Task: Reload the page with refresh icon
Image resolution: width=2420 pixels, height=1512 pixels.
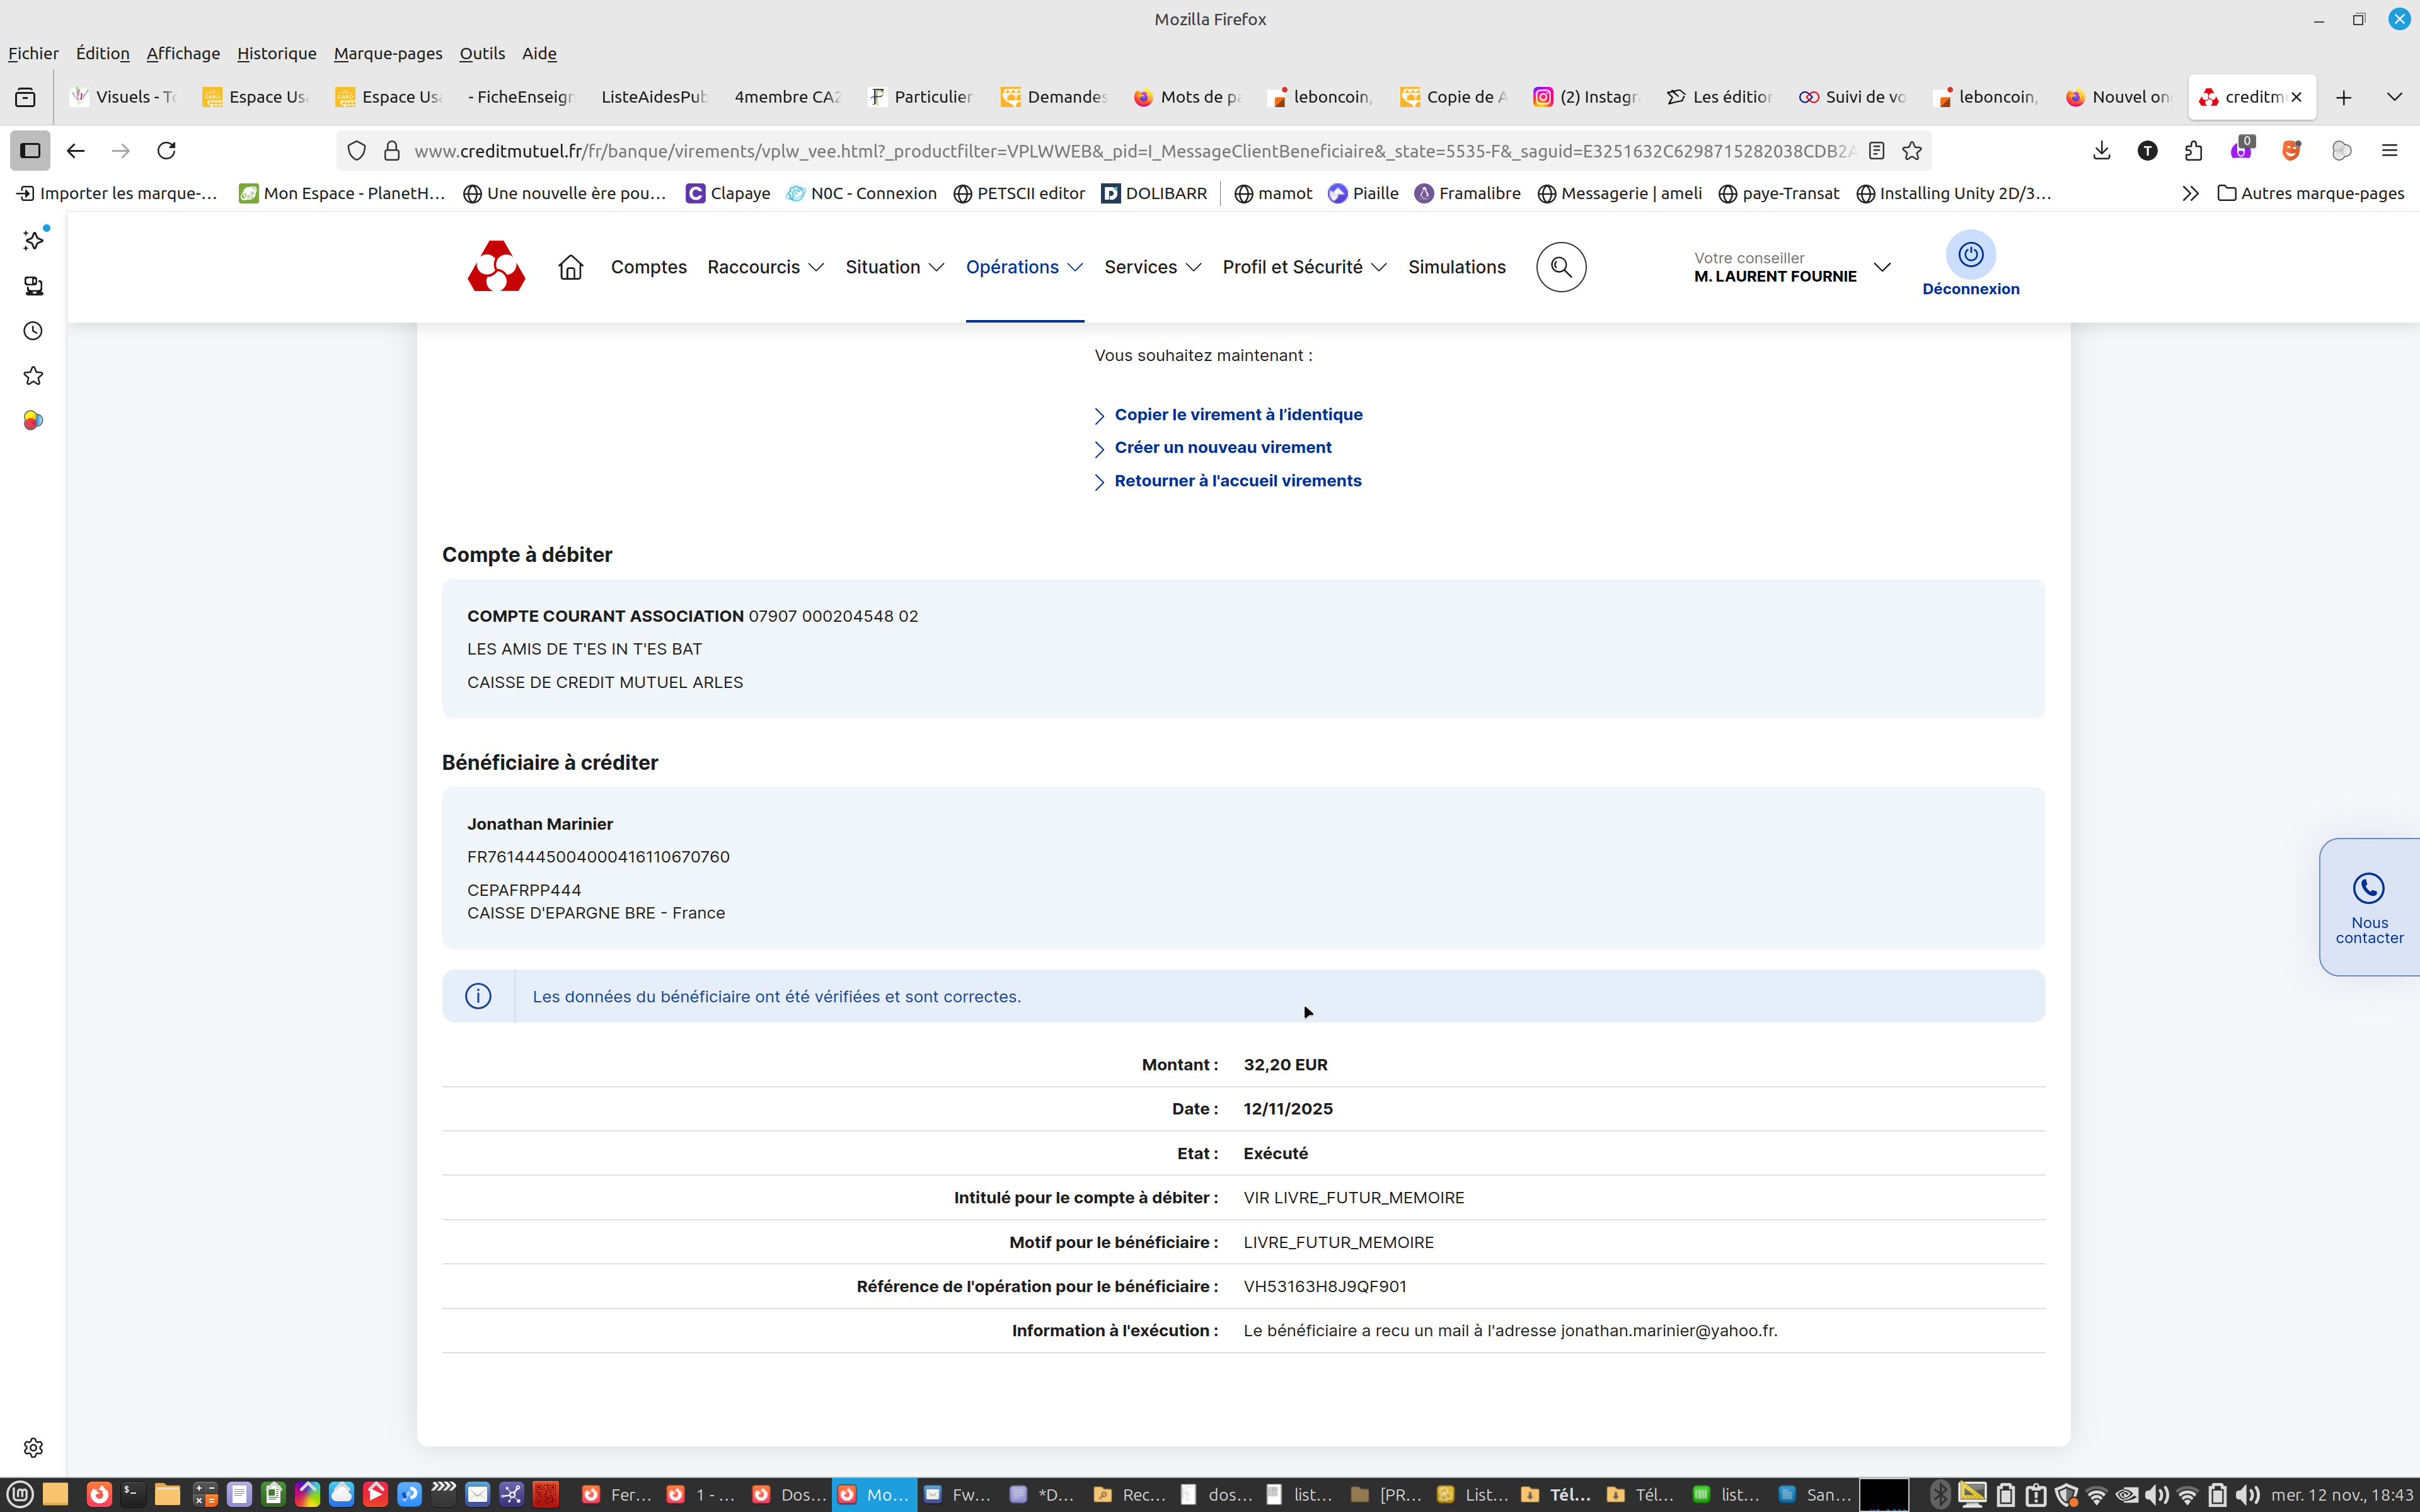Action: pos(167,151)
